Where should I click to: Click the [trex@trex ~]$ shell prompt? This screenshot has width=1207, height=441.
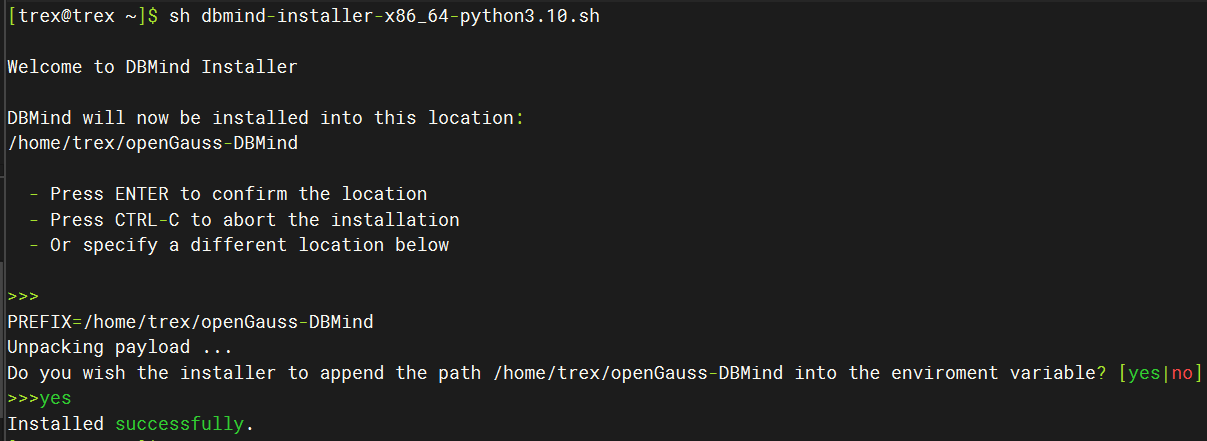click(82, 17)
